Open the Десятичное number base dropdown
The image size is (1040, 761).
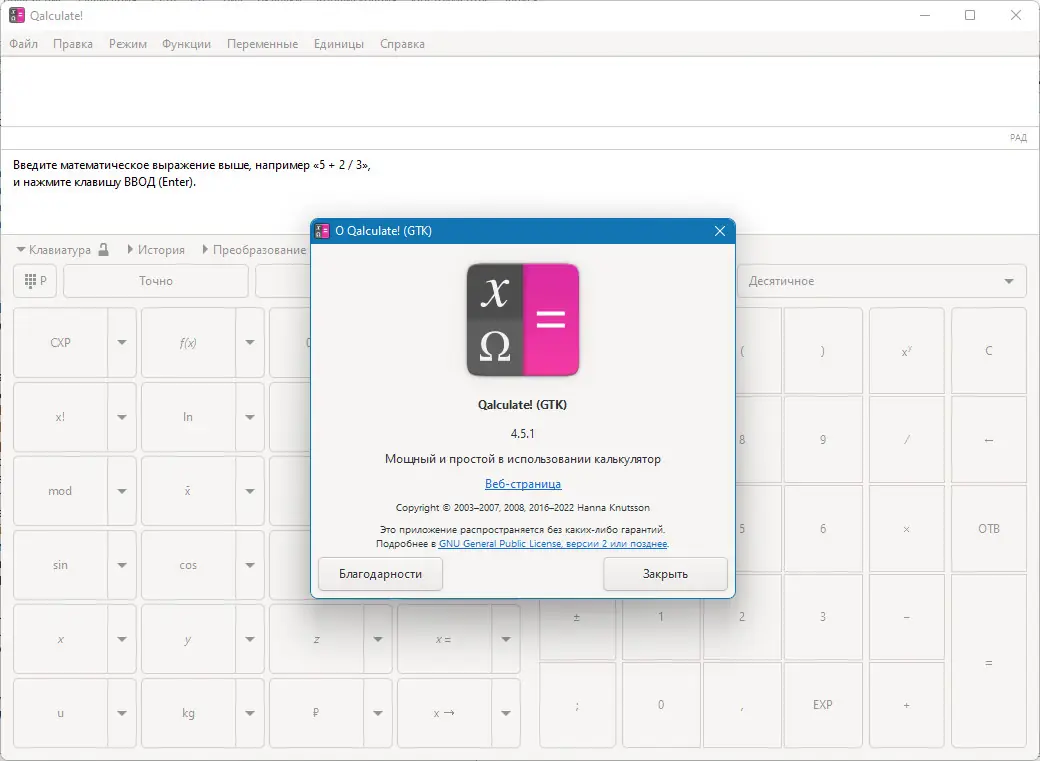tap(882, 281)
